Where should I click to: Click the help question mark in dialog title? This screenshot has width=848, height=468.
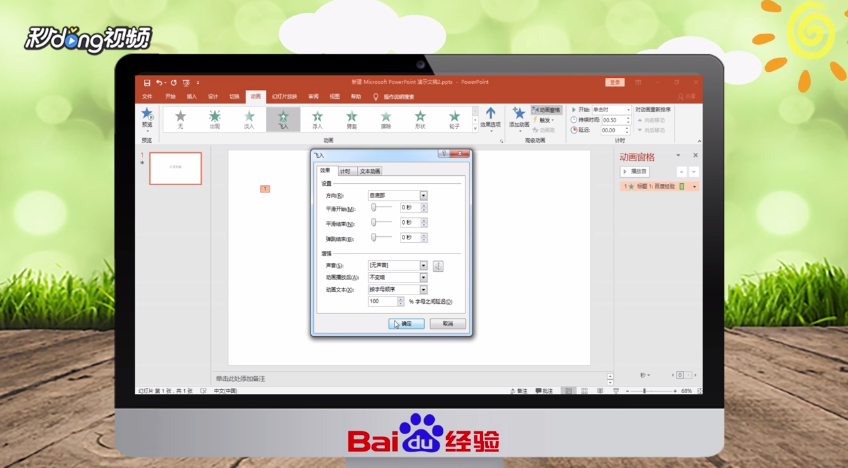pyautogui.click(x=444, y=154)
